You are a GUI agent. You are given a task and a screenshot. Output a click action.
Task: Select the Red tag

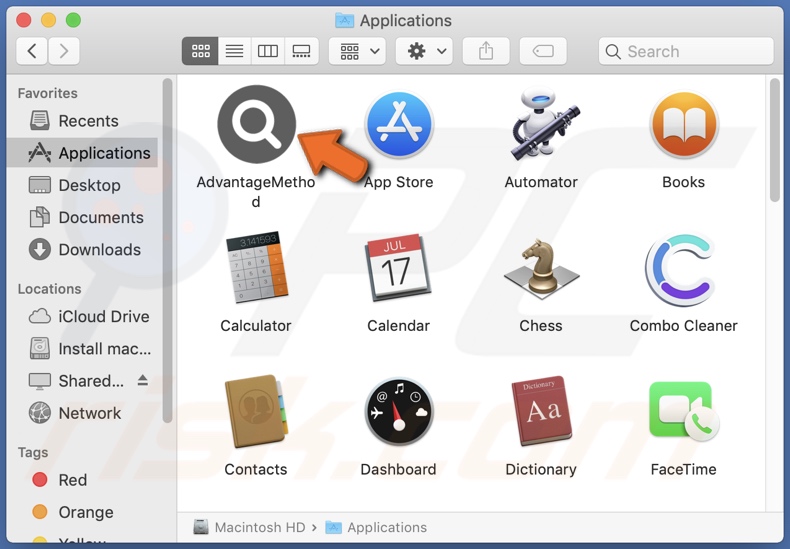click(x=83, y=479)
